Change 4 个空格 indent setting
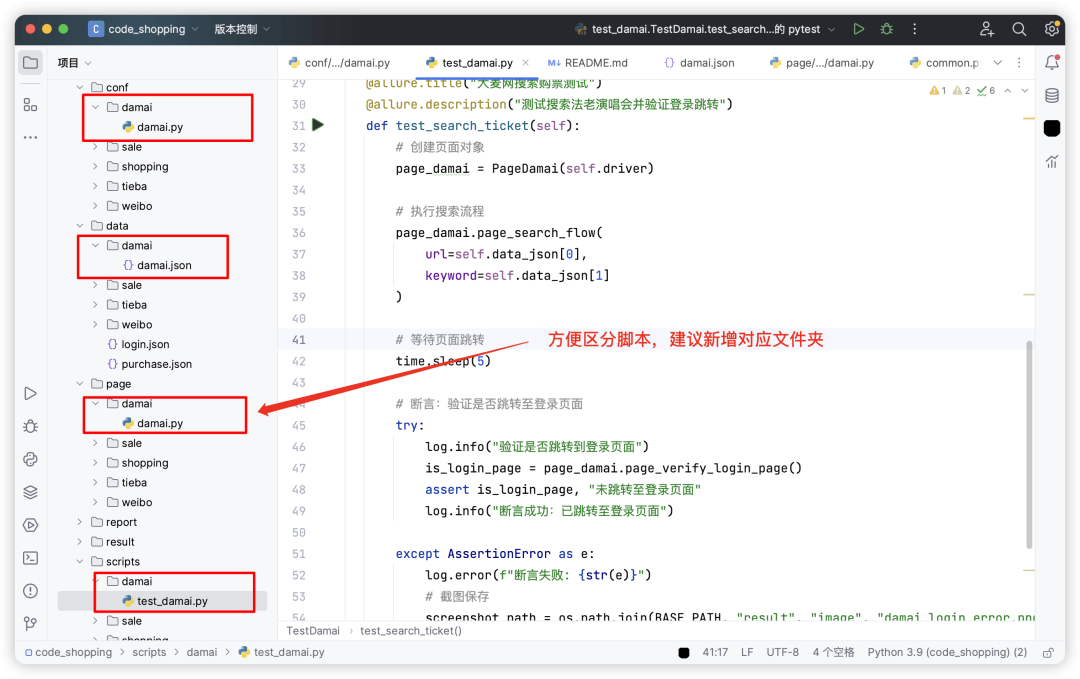Viewport: 1080px width, 679px height. click(833, 652)
